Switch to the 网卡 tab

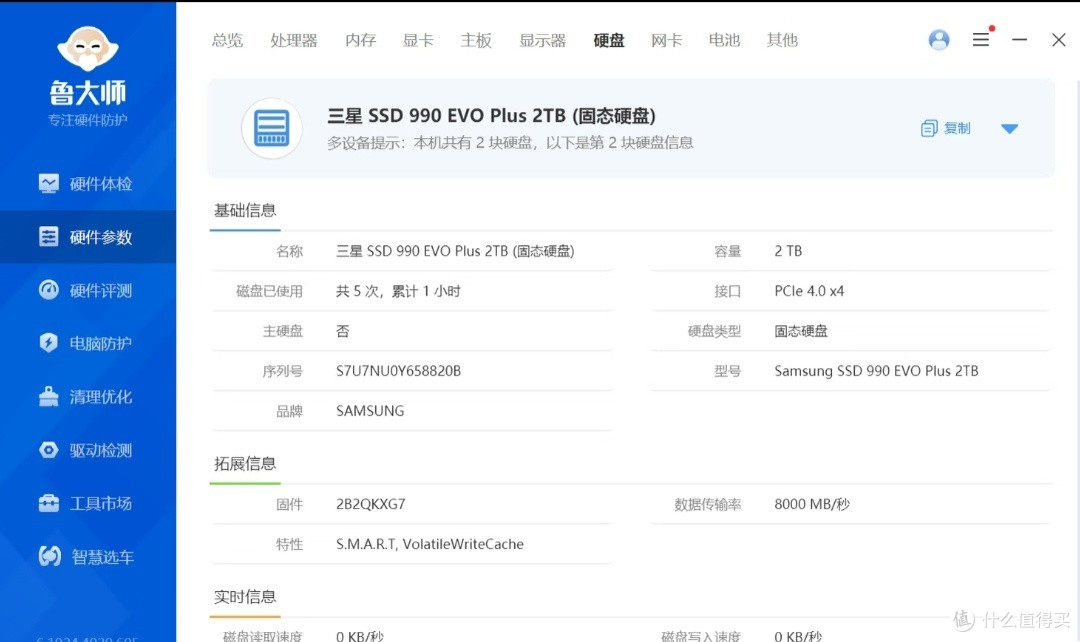point(666,40)
